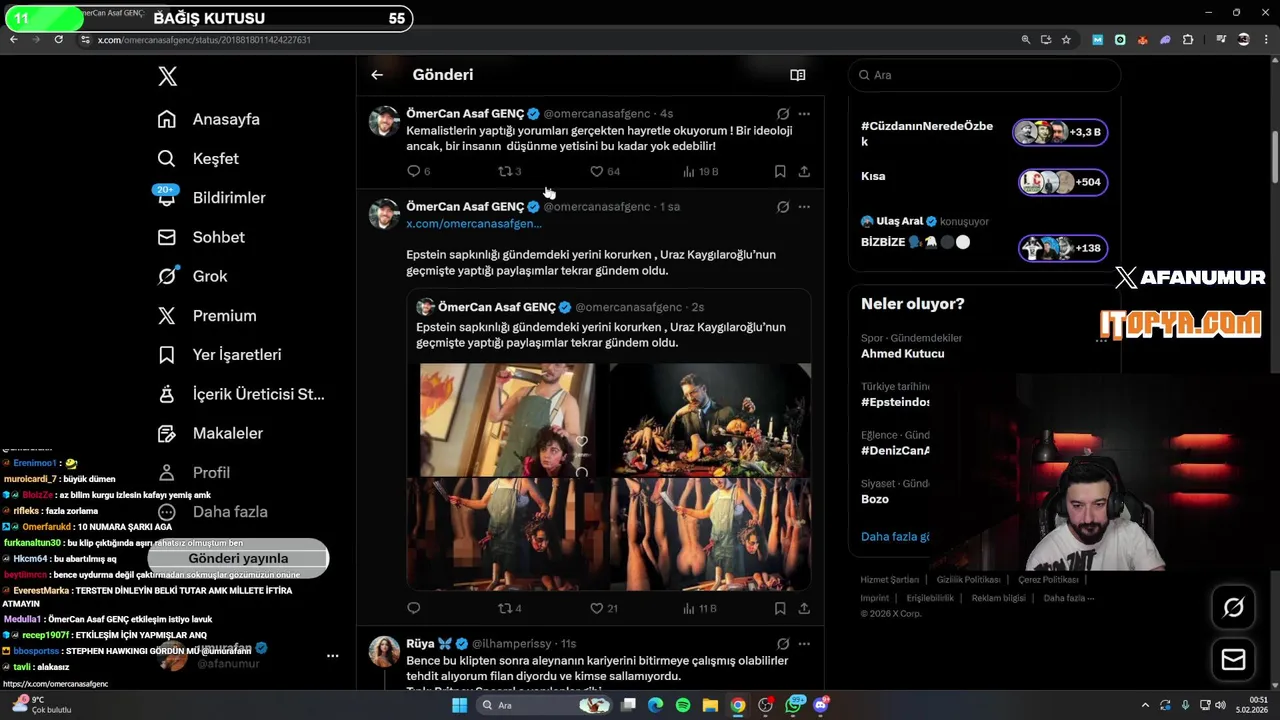This screenshot has height=720, width=1280.
Task: Open account menu dots beside @afanumur
Action: (x=333, y=656)
